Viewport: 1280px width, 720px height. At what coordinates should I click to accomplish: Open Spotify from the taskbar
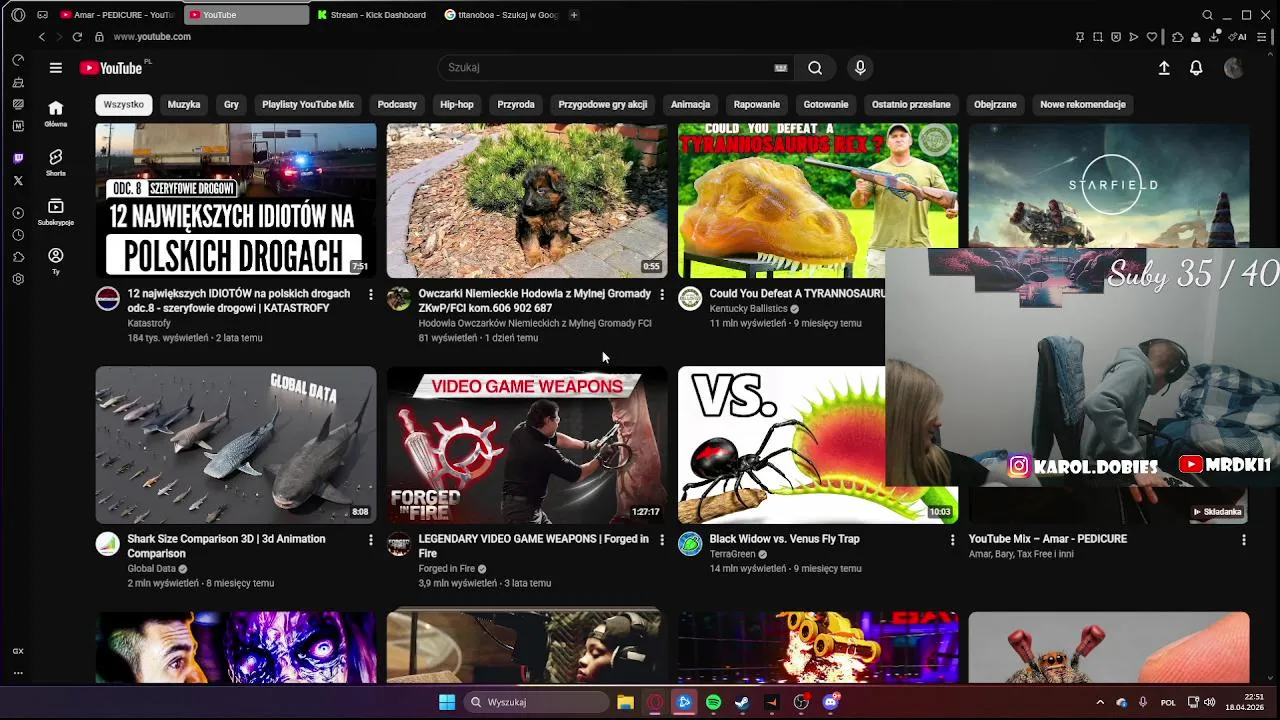(713, 702)
